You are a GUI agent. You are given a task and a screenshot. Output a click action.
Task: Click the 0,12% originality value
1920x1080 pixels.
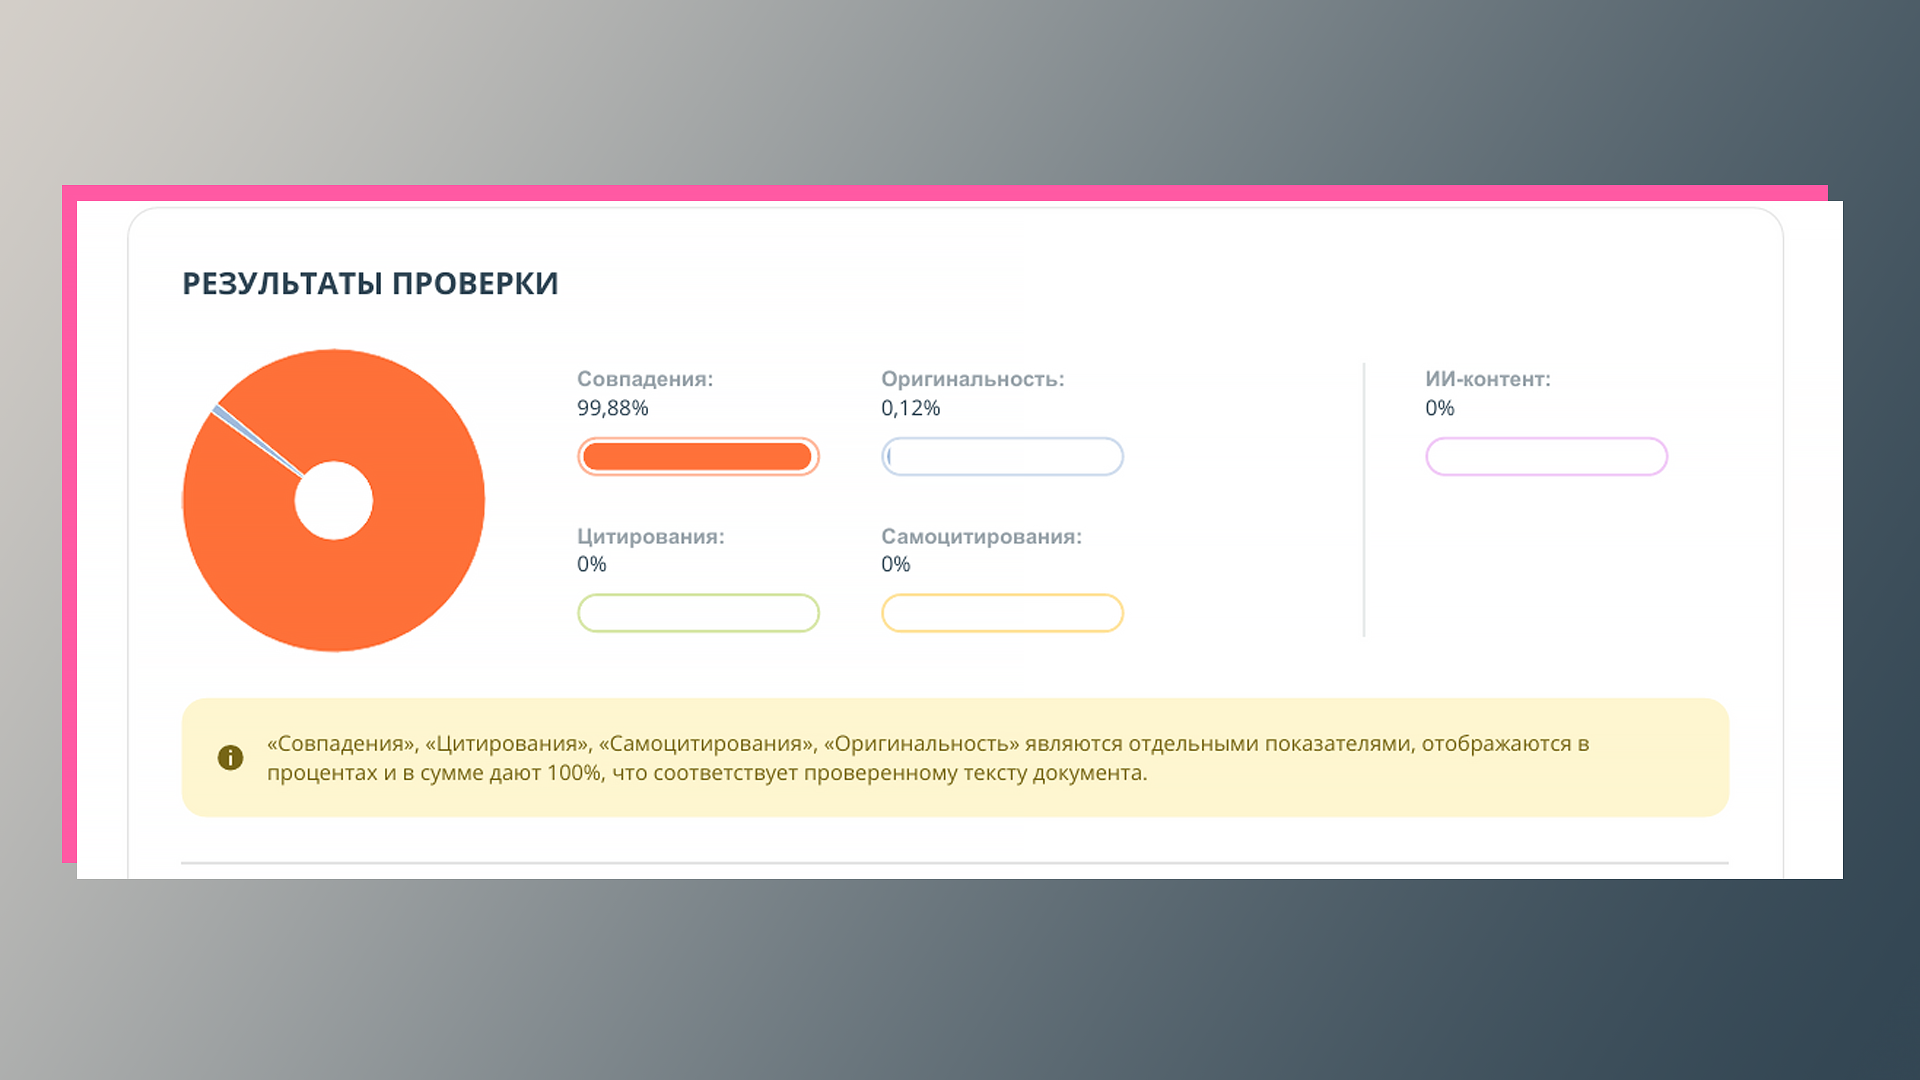tap(910, 408)
